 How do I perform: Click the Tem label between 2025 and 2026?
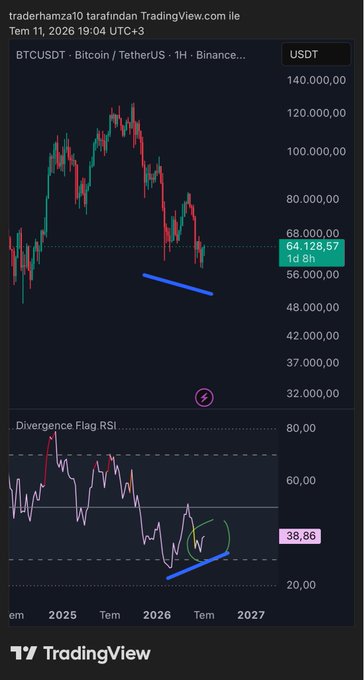point(110,615)
